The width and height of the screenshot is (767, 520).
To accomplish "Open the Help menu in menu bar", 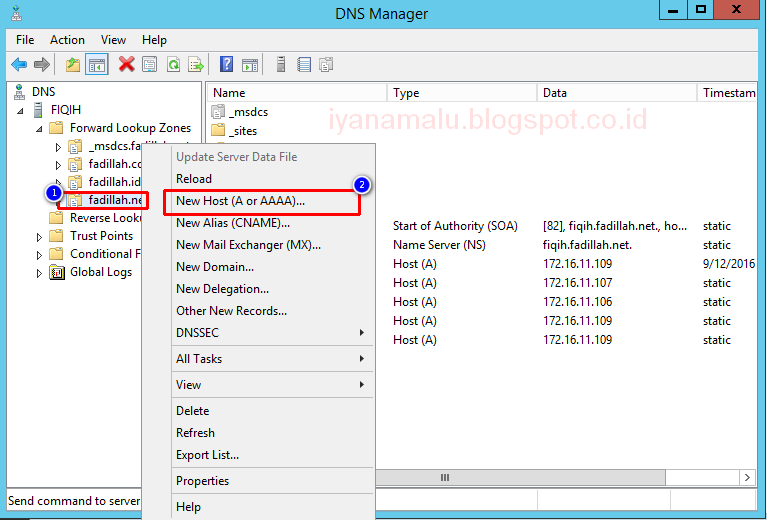I will click(154, 40).
